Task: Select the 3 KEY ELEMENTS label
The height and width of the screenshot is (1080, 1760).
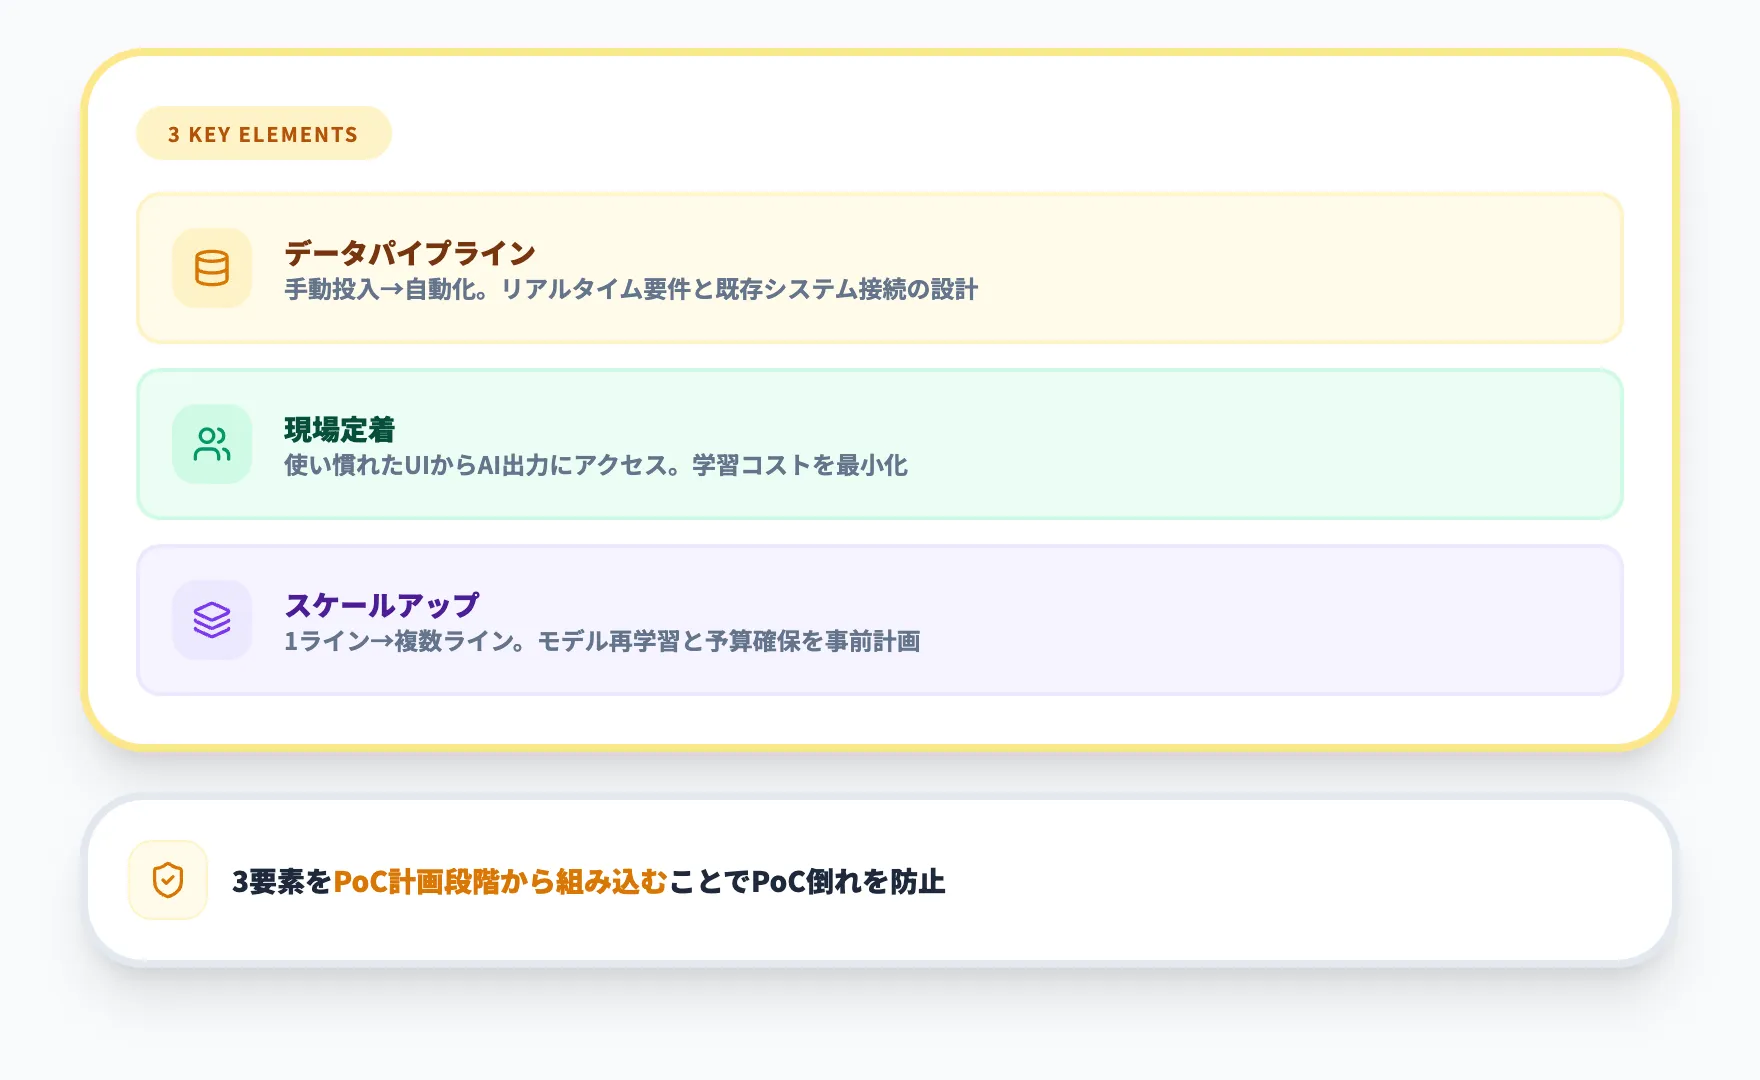Action: coord(263,133)
